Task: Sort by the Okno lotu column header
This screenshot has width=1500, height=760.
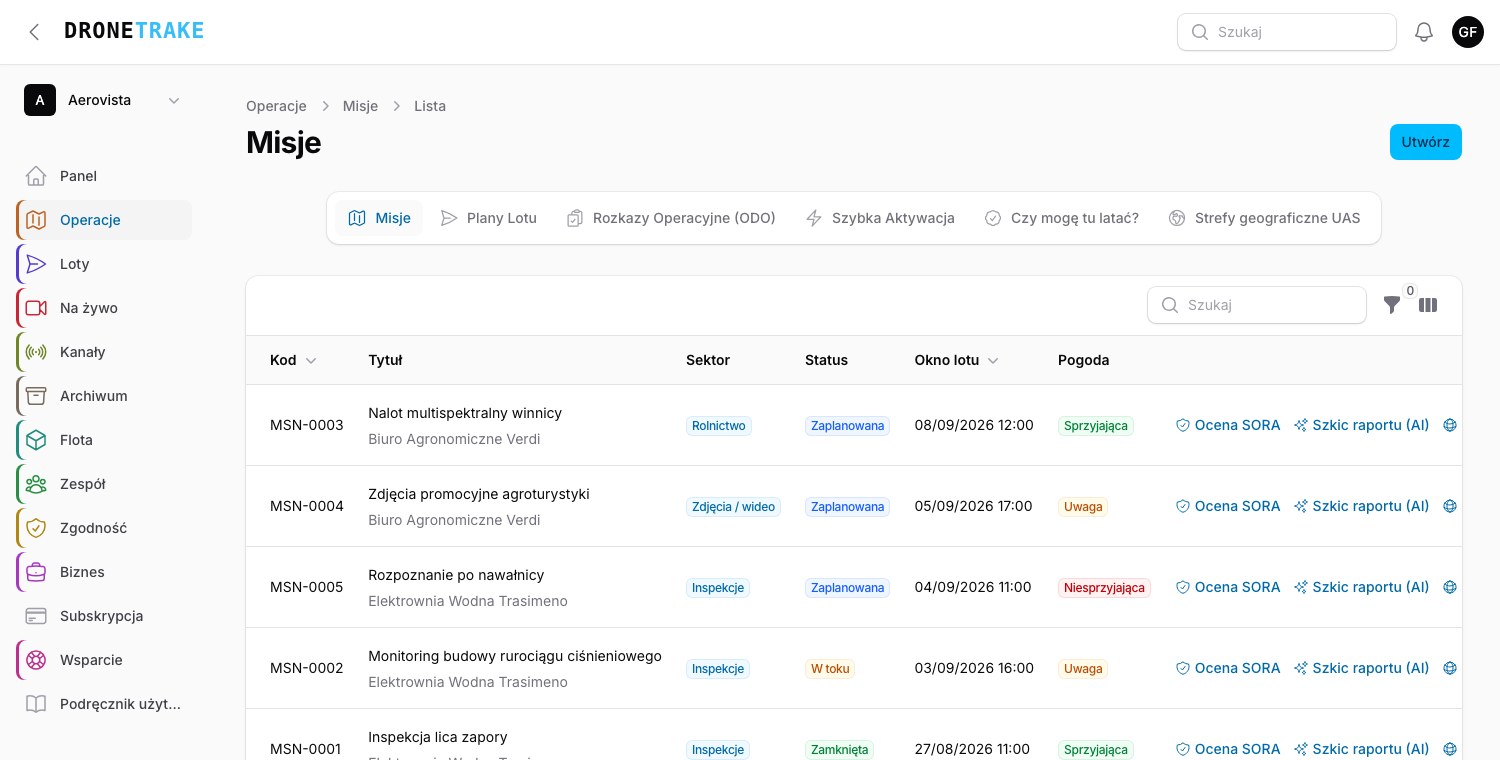Action: click(x=956, y=360)
